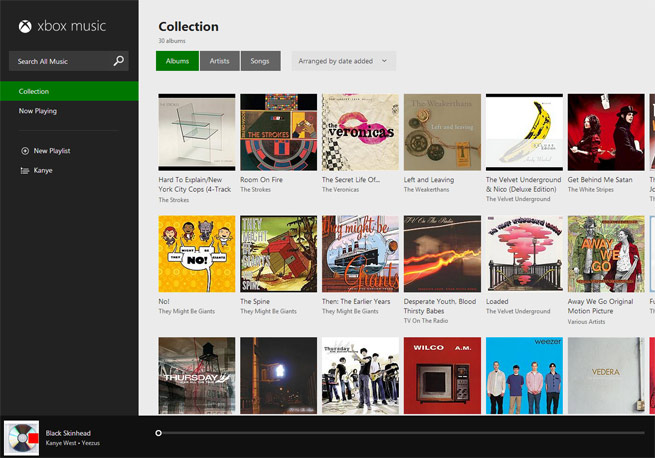
Task: Open the Yeezus now-playing album art
Action: coord(22,438)
